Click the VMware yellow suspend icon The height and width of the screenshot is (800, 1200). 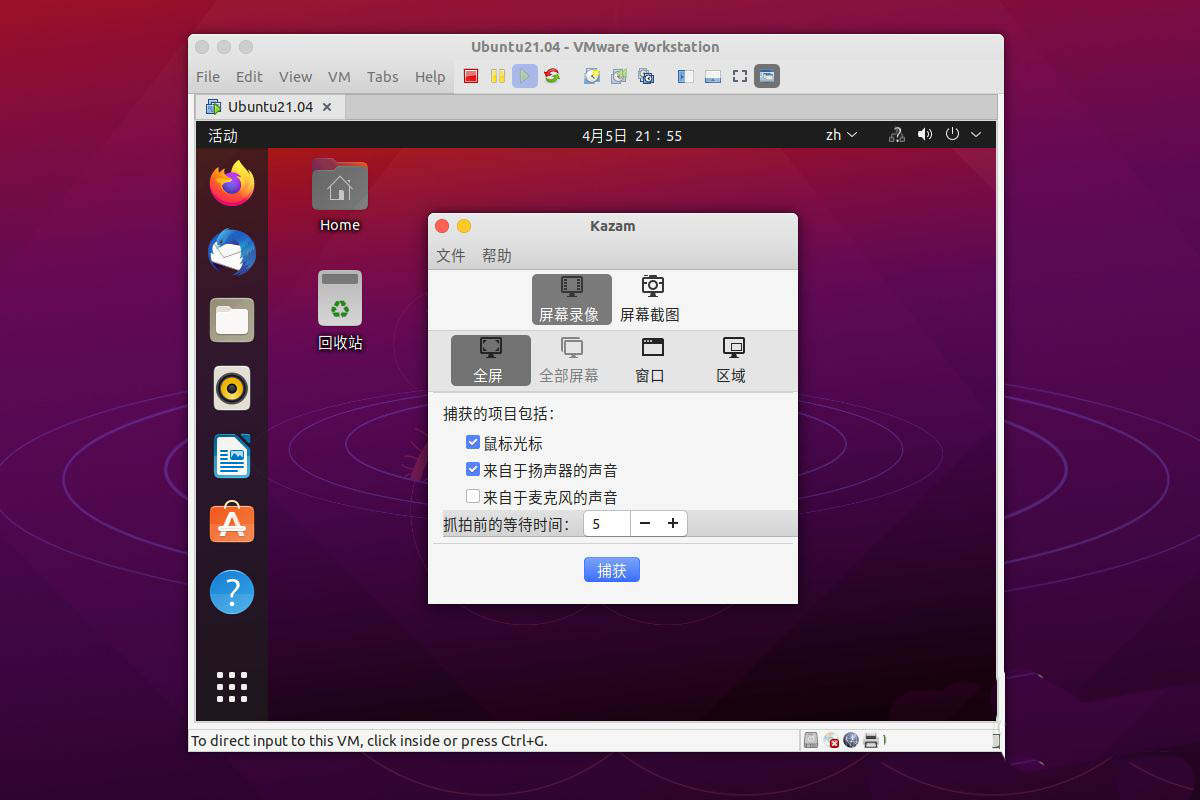(497, 76)
